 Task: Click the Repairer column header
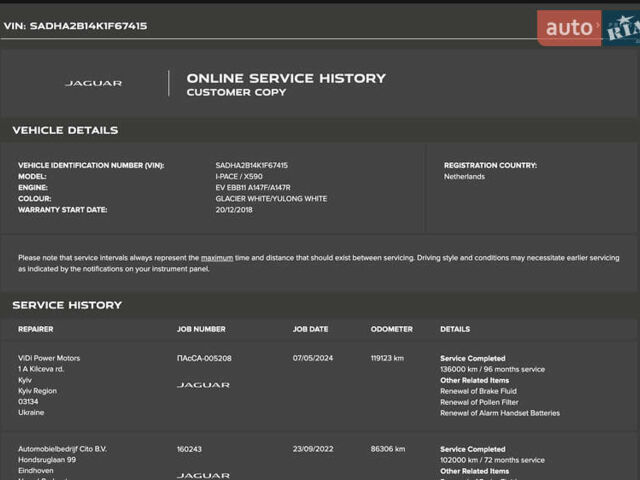(36, 329)
